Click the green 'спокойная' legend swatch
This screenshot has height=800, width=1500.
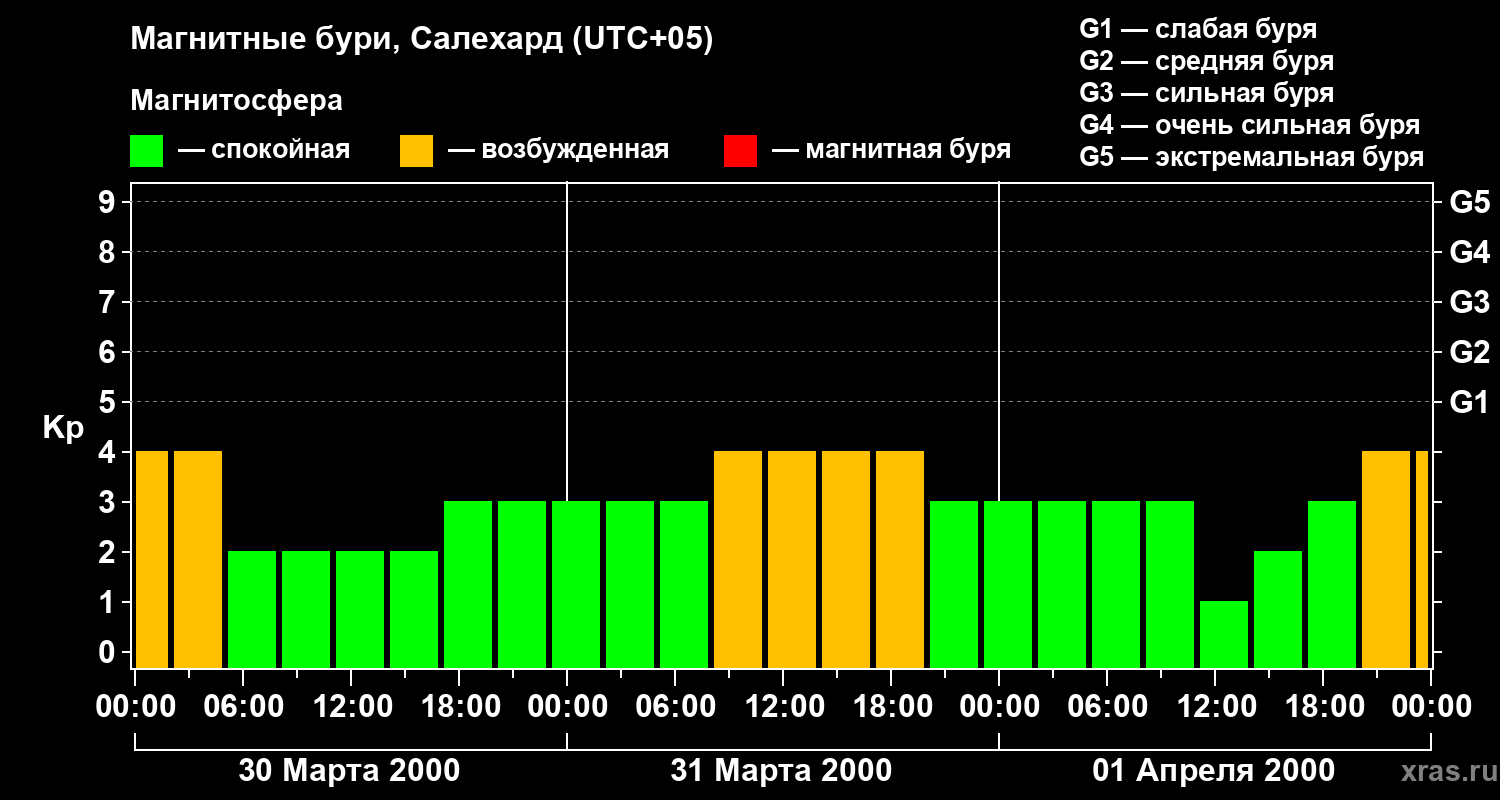(146, 151)
